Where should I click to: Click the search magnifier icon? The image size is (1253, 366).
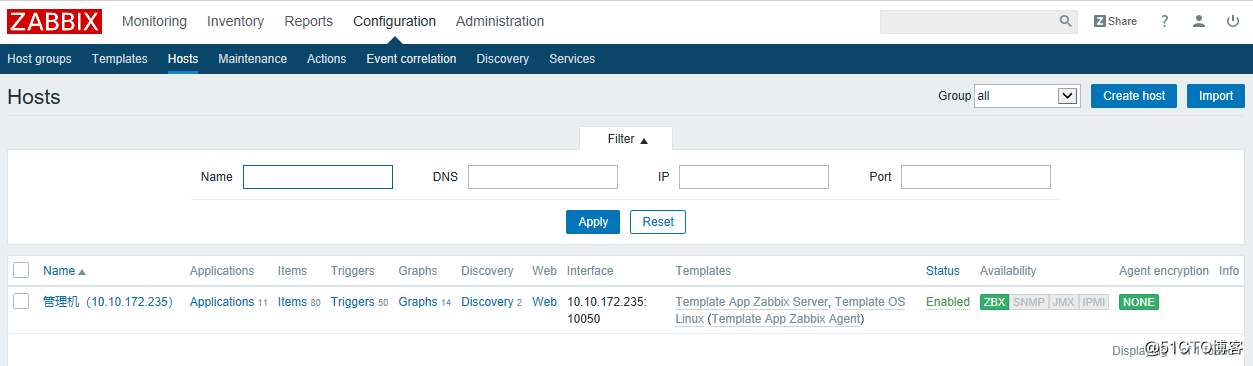1066,21
